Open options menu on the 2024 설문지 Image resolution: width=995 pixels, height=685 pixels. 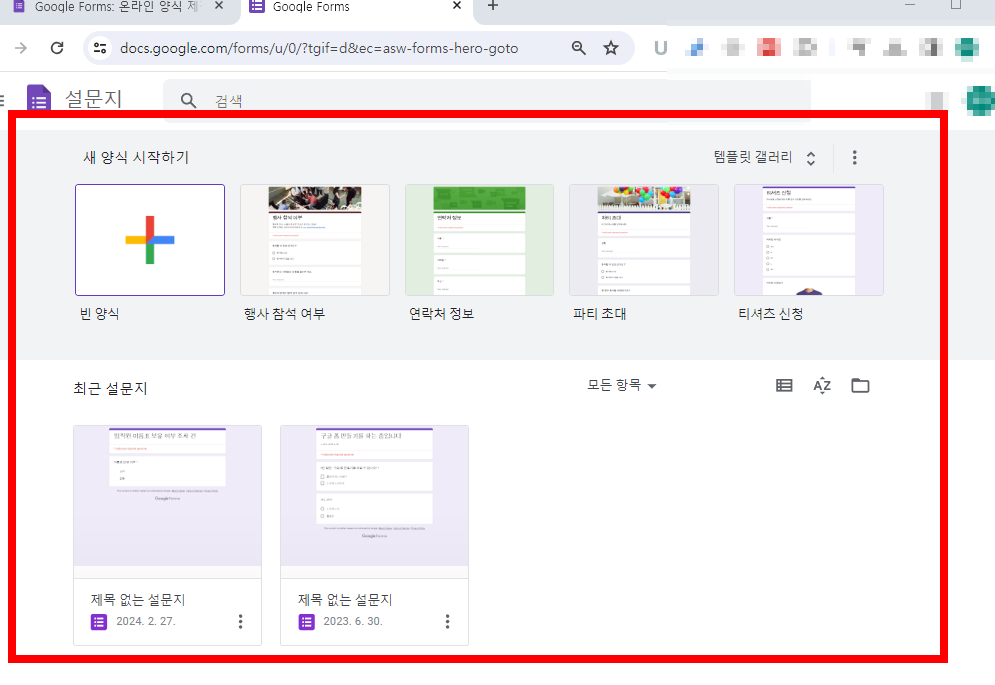(240, 621)
